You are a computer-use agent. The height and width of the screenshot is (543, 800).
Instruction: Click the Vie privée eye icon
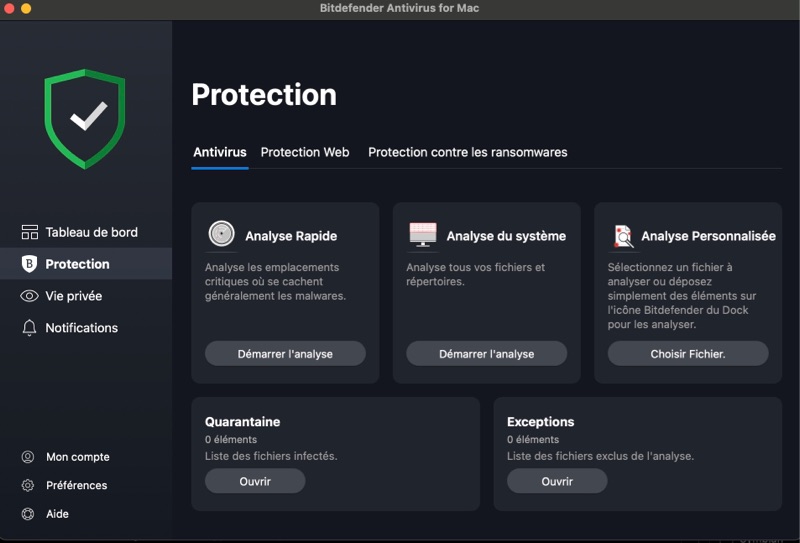click(x=29, y=296)
